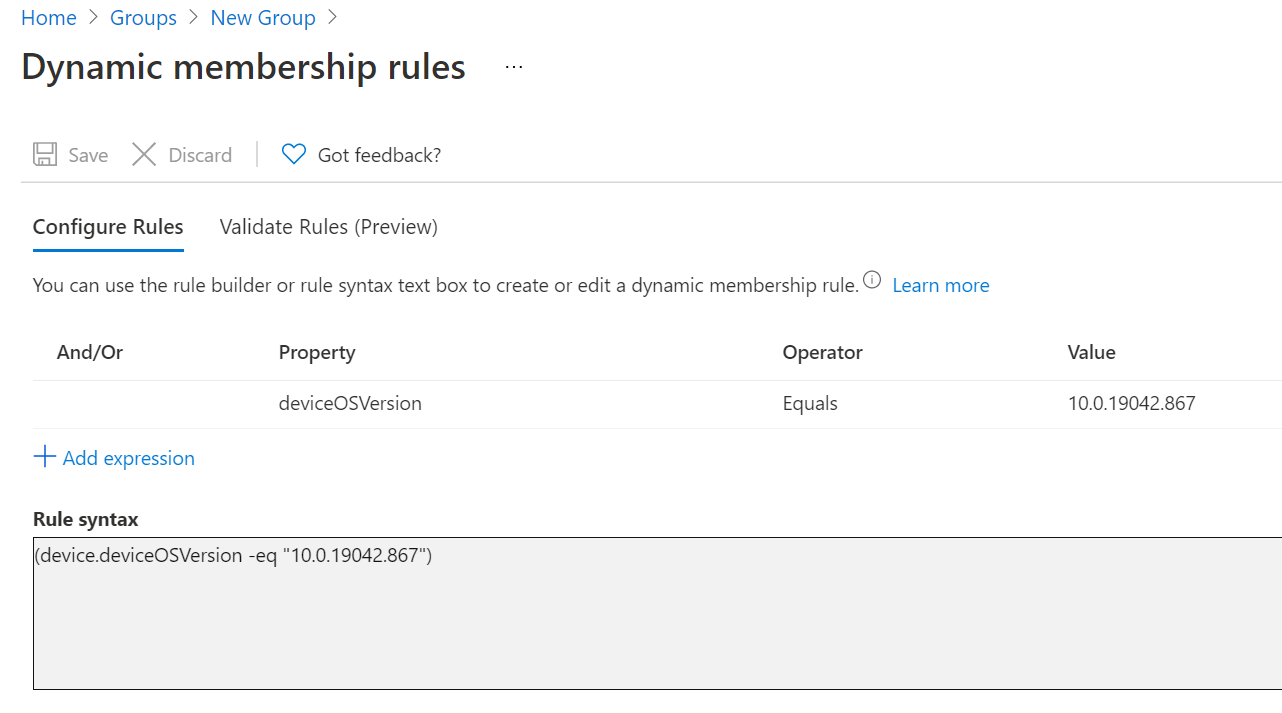The image size is (1282, 713).
Task: Open New Group breadcrumb link
Action: [263, 18]
